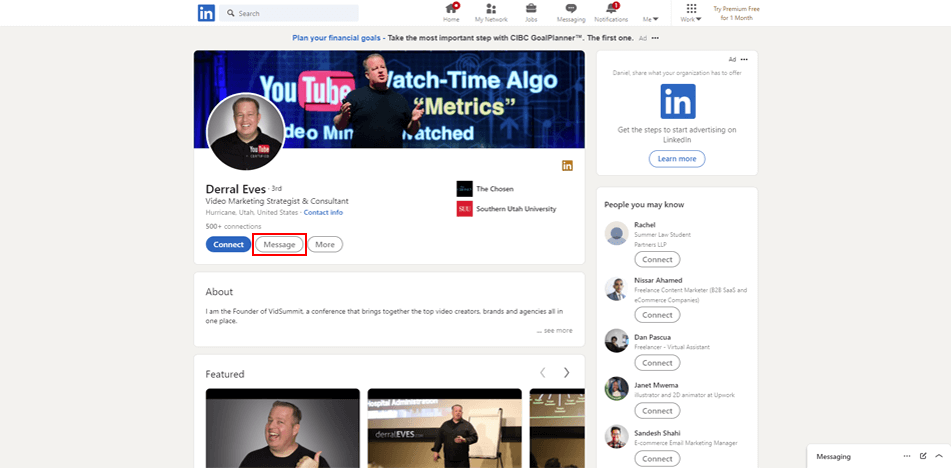Screen dimensions: 951x468
Task: Open Messaging overlay options ellipsis
Action: (907, 456)
